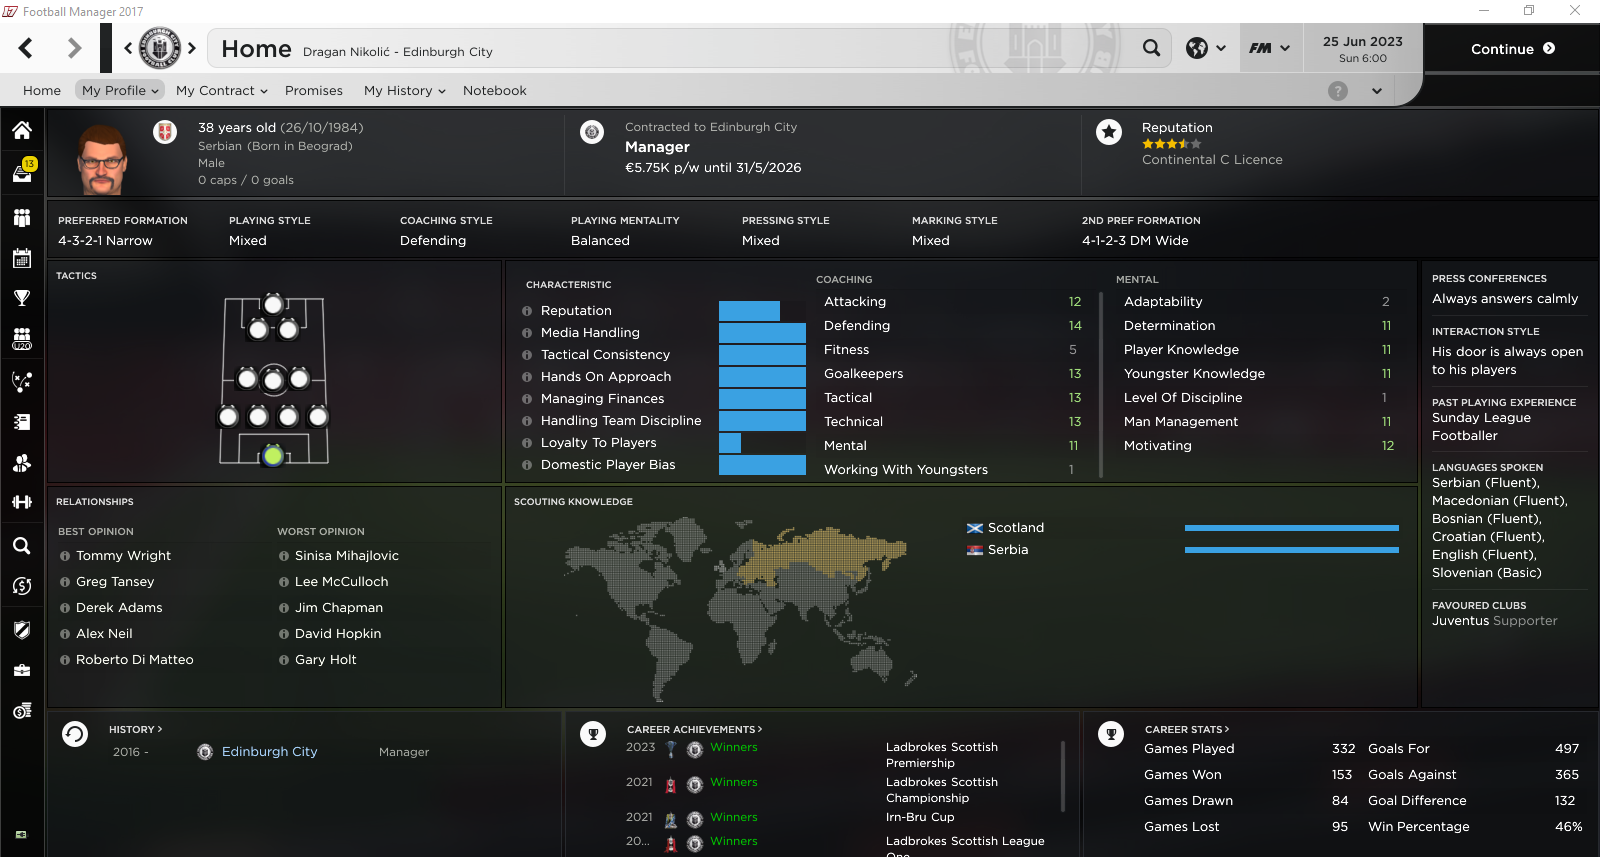The width and height of the screenshot is (1600, 857).
Task: Expand the chevron next to help icon
Action: (x=1377, y=91)
